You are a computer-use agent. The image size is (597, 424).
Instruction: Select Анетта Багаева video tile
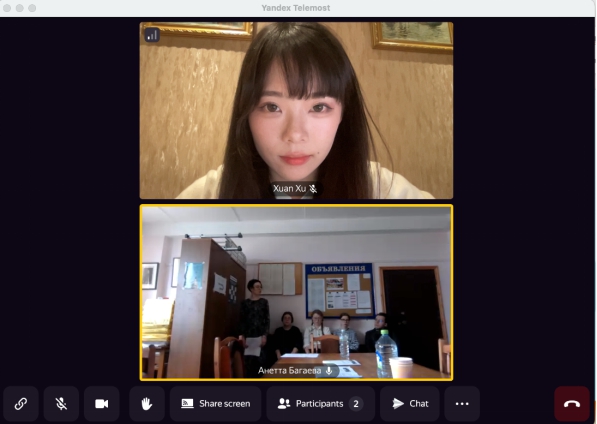(x=296, y=292)
